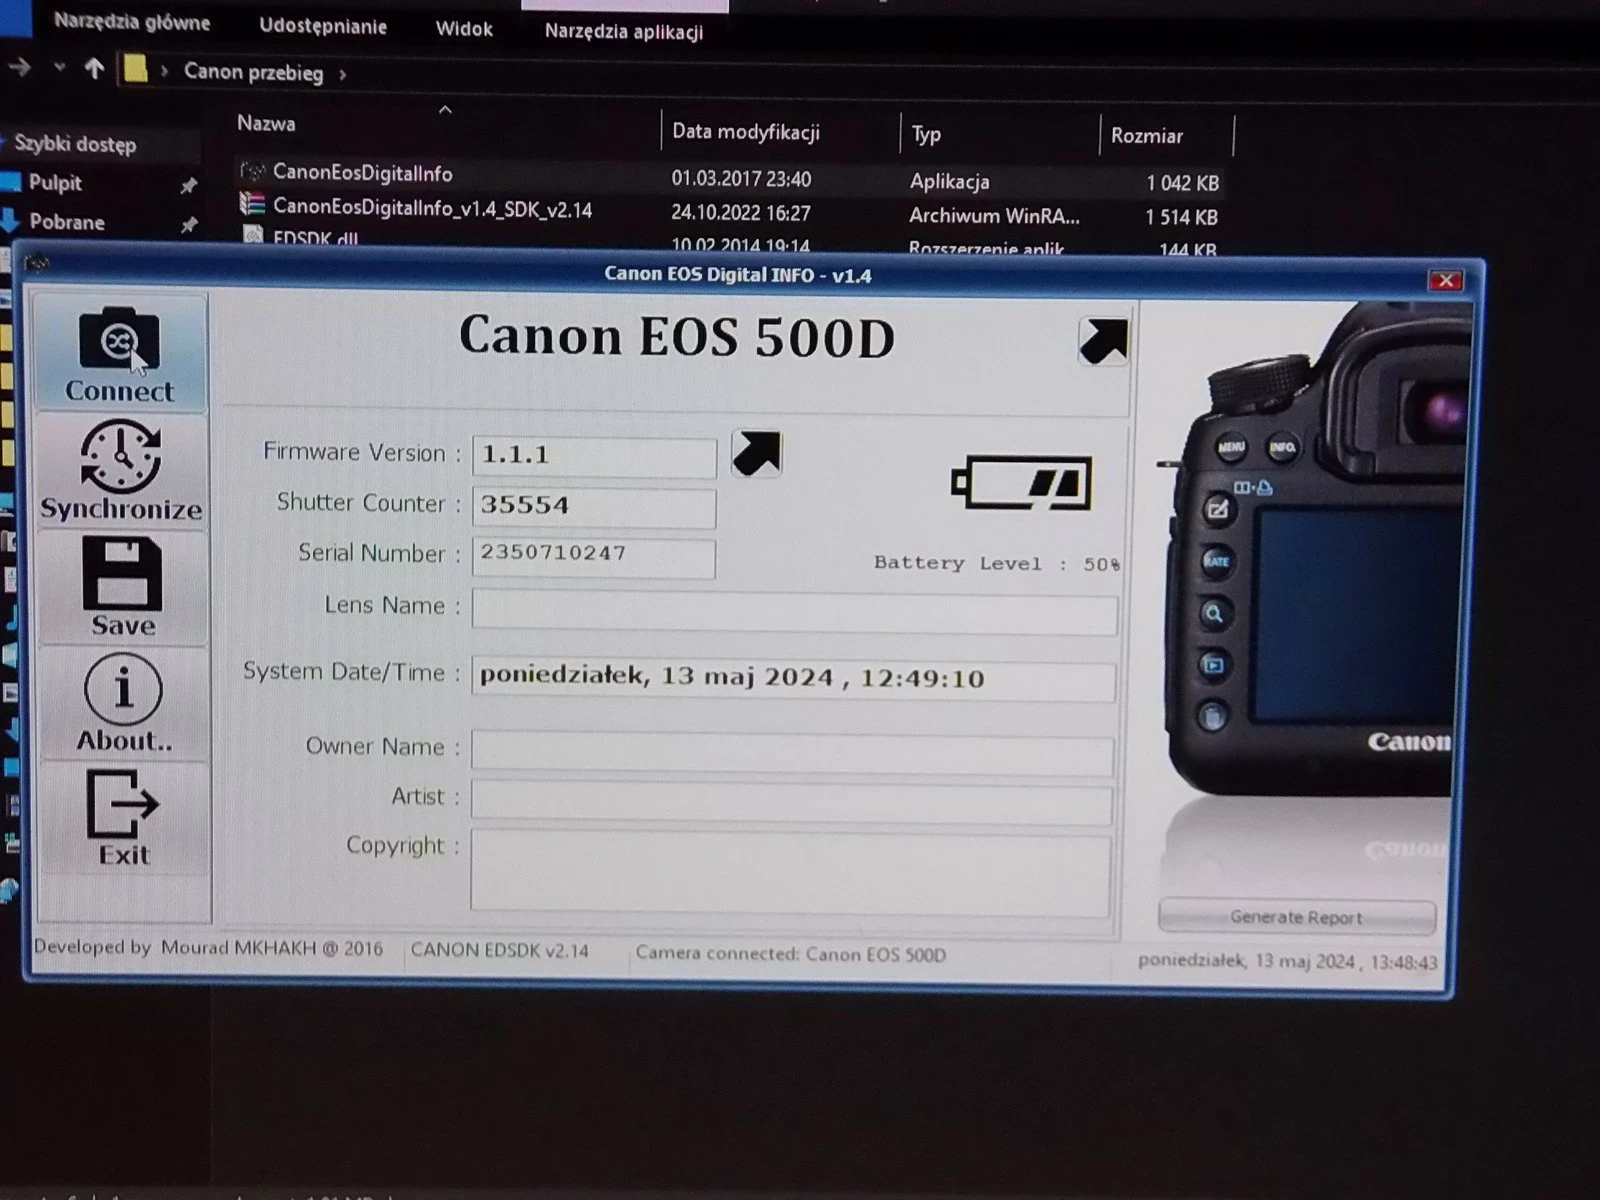Expand the path chevron after Canon przebieg
This screenshot has width=1600, height=1200.
point(342,74)
